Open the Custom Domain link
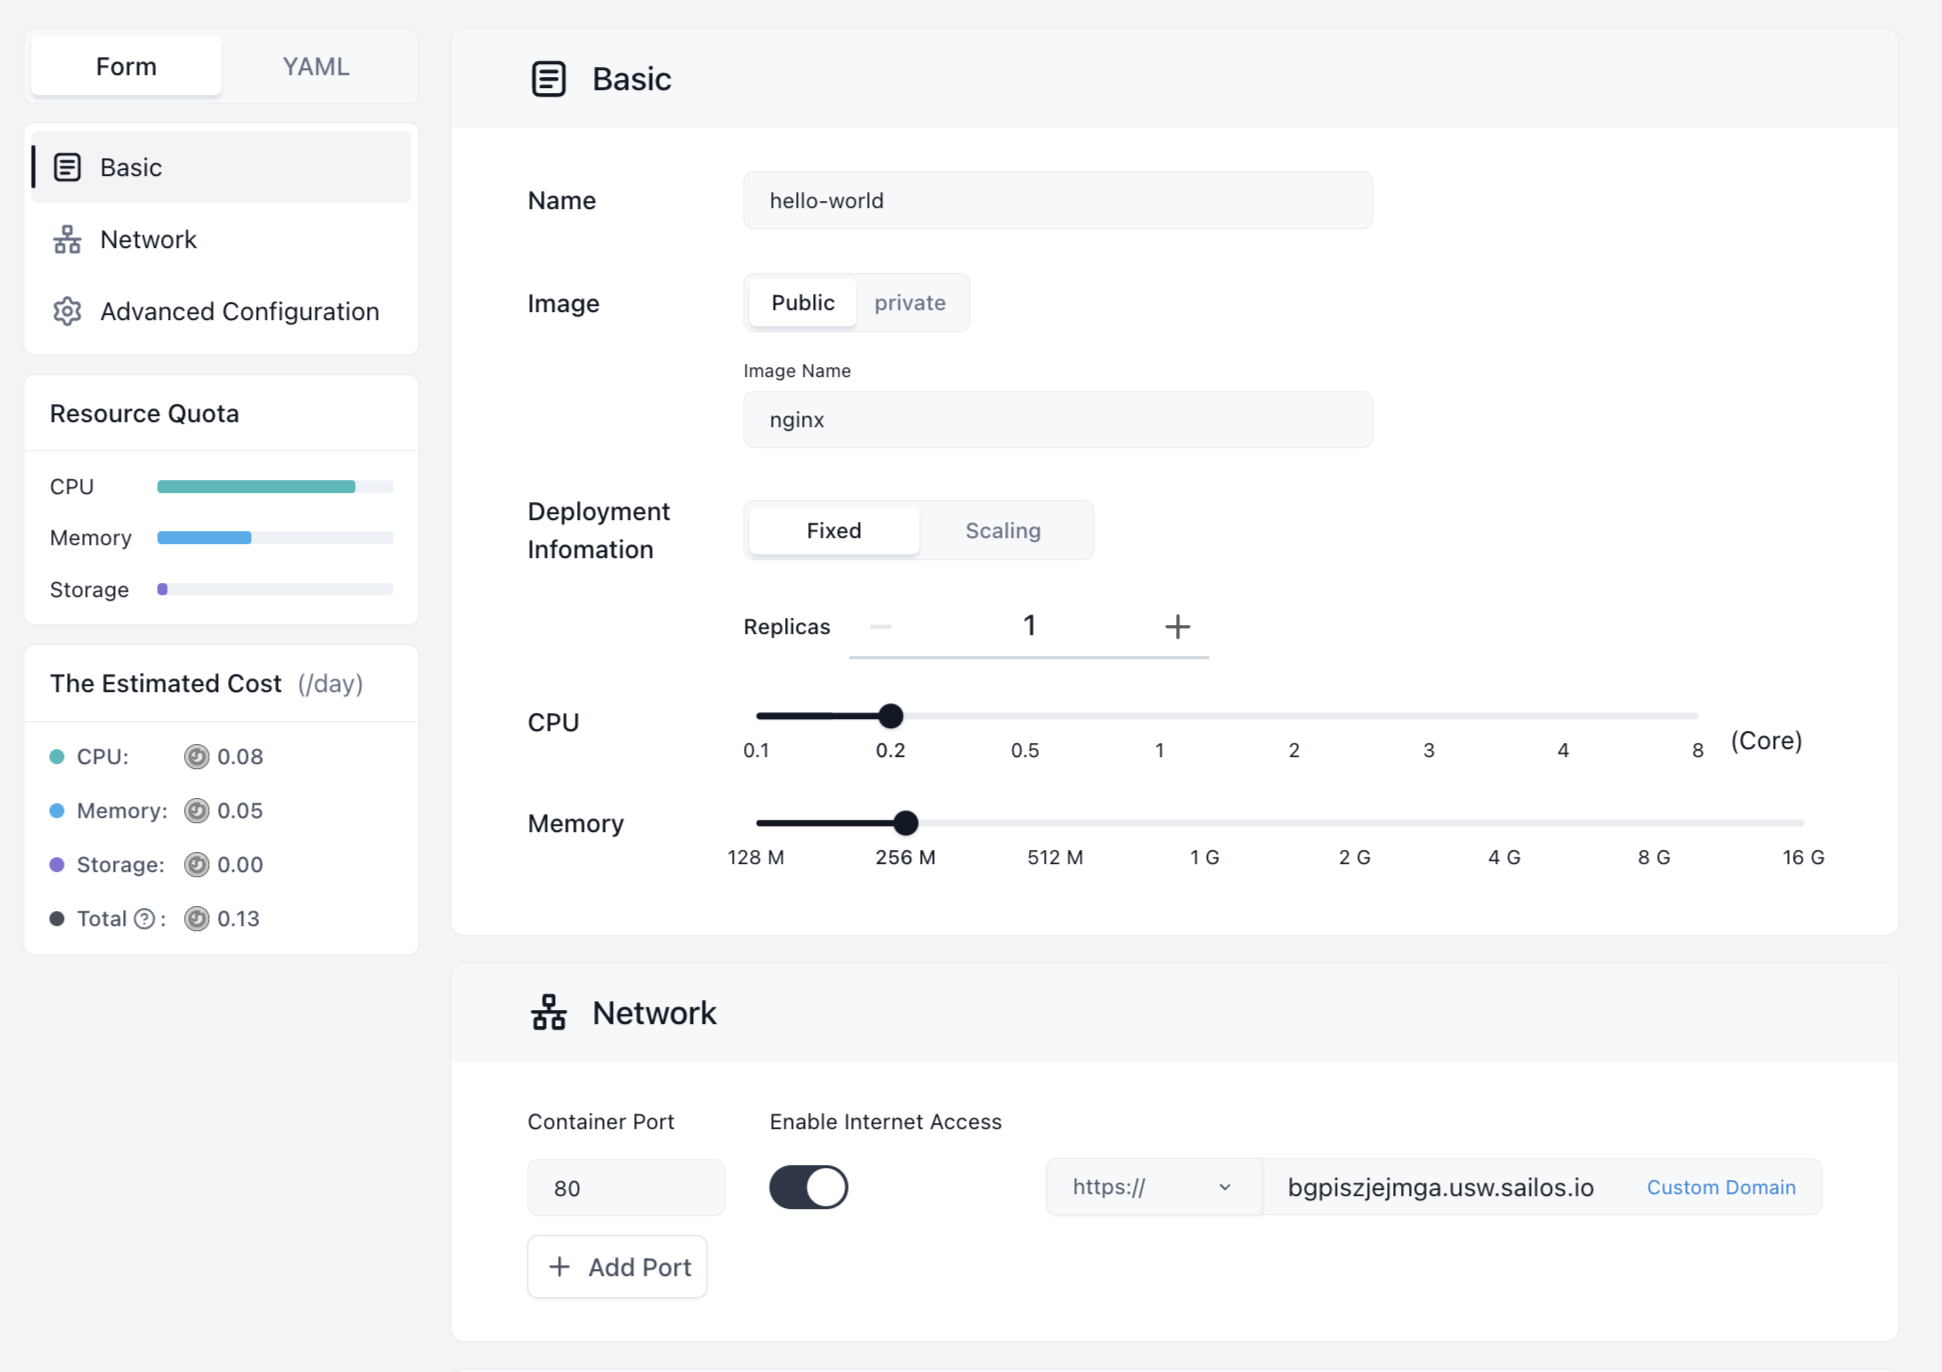Screen dimensions: 1942x1372 coord(1720,1188)
